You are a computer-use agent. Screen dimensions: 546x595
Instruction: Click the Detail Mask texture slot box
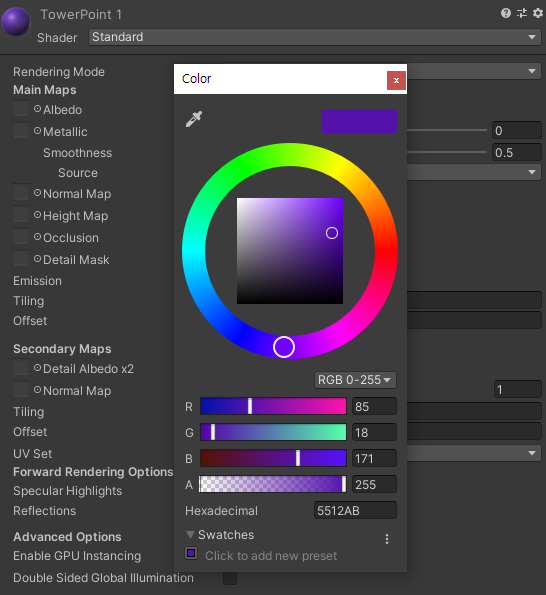click(x=21, y=258)
